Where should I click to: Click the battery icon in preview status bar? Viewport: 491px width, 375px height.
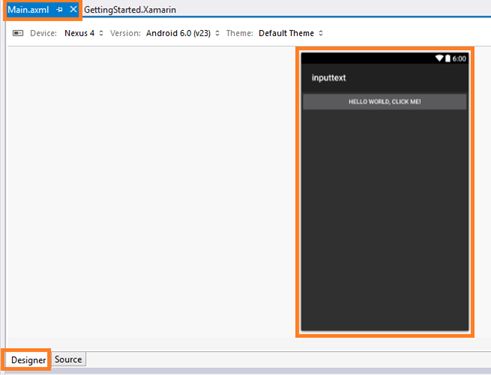(448, 58)
